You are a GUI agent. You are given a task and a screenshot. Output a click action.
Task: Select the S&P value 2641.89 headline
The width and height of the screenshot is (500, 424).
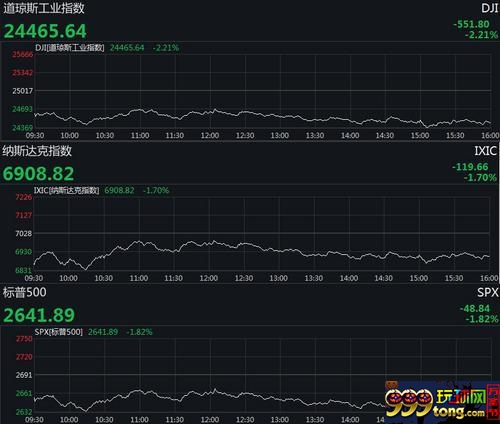tap(39, 315)
